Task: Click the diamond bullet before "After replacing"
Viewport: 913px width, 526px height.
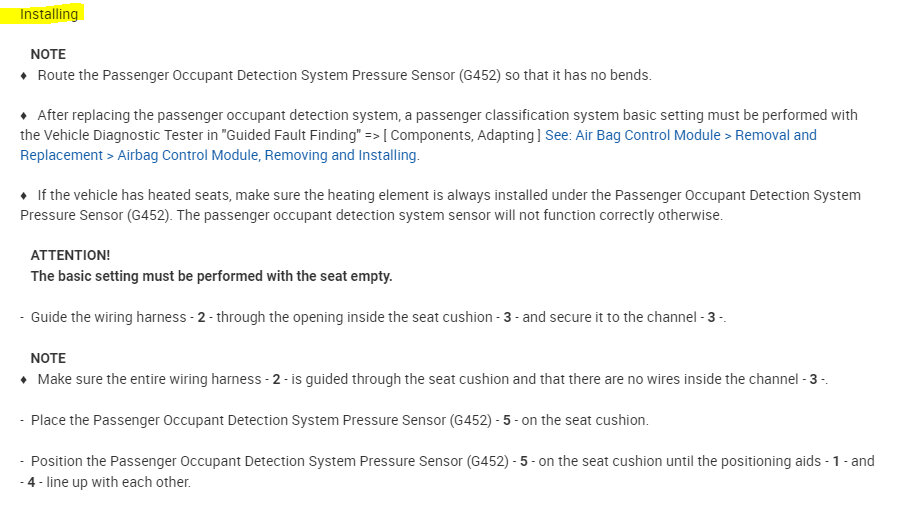Action: pyautogui.click(x=24, y=115)
